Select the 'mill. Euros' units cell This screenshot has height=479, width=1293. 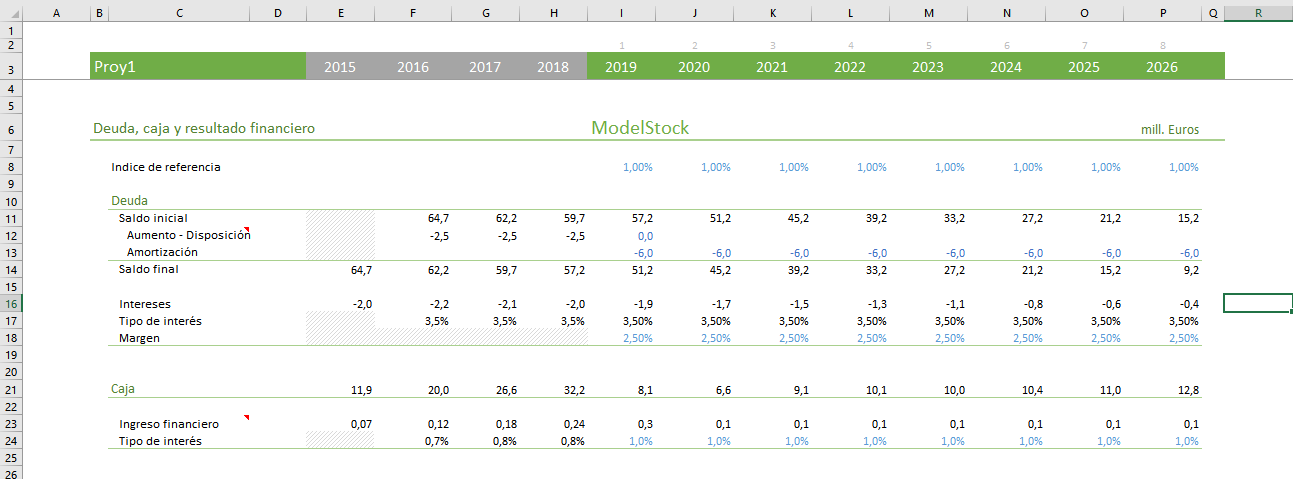click(x=1169, y=130)
